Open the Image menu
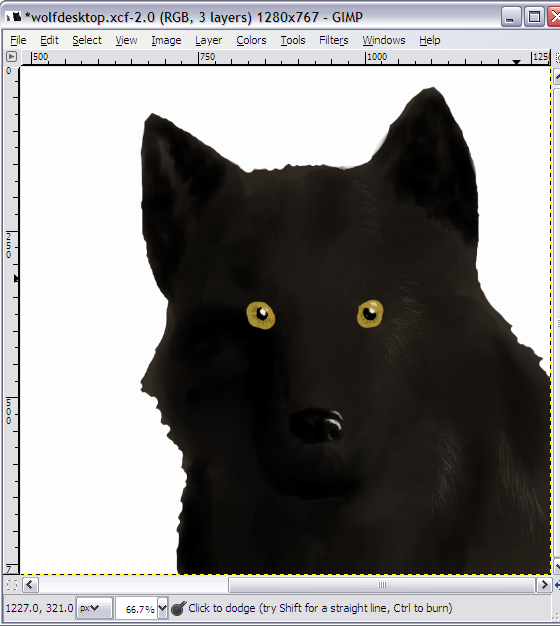 [166, 40]
